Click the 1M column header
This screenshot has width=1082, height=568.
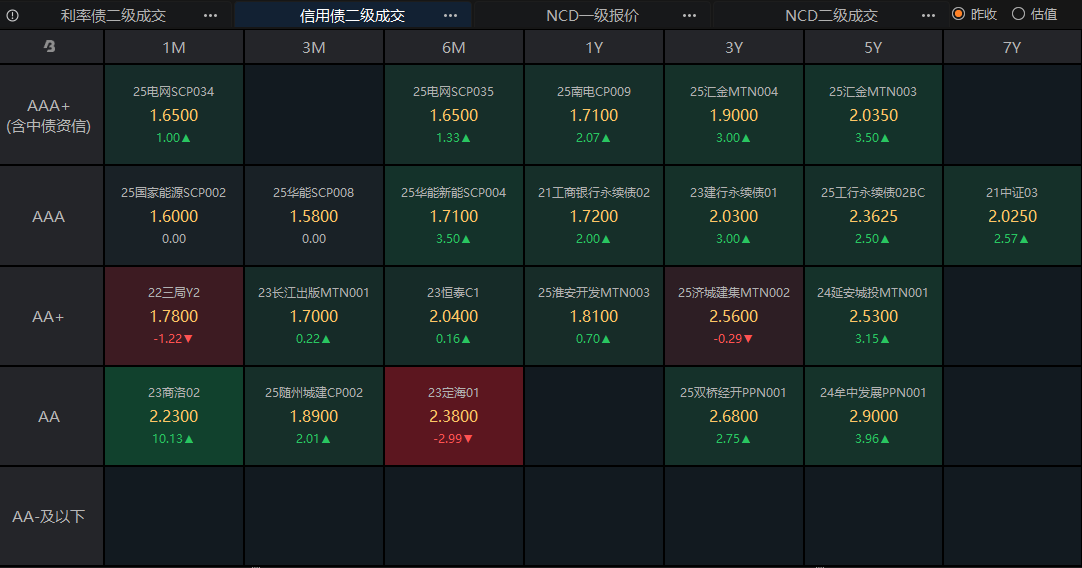[x=174, y=47]
